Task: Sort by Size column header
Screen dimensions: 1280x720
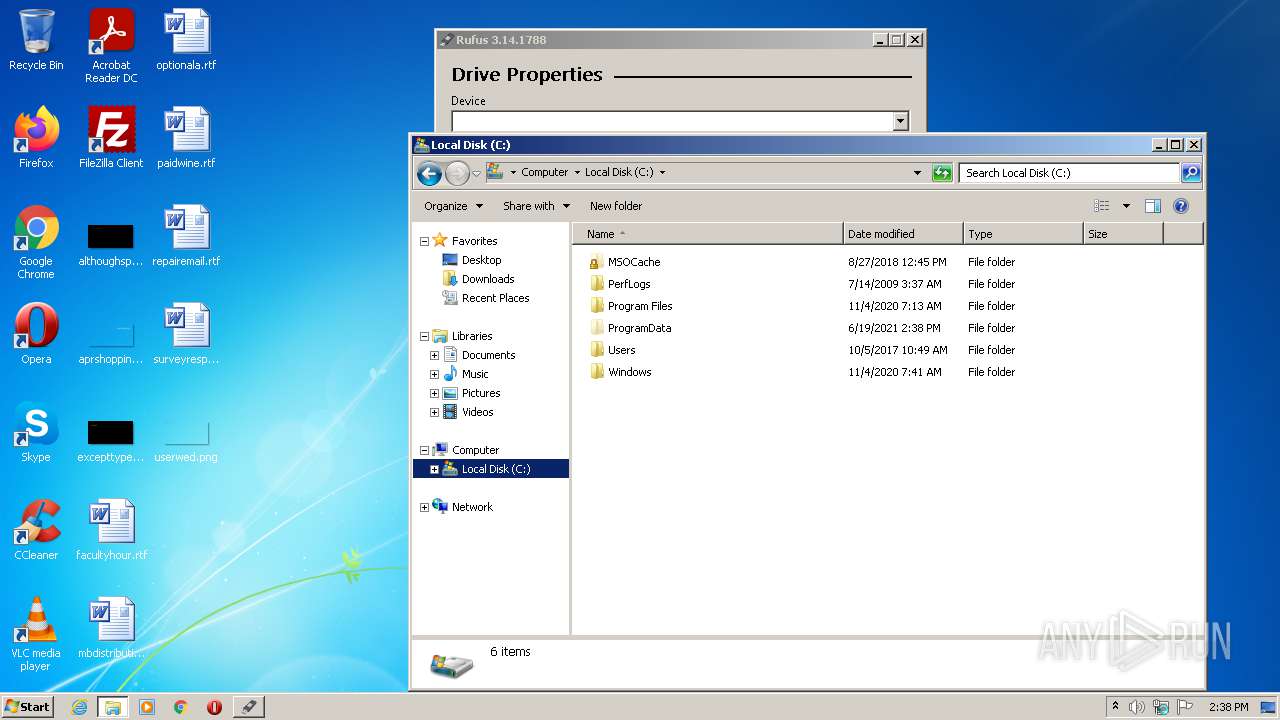Action: point(1123,234)
